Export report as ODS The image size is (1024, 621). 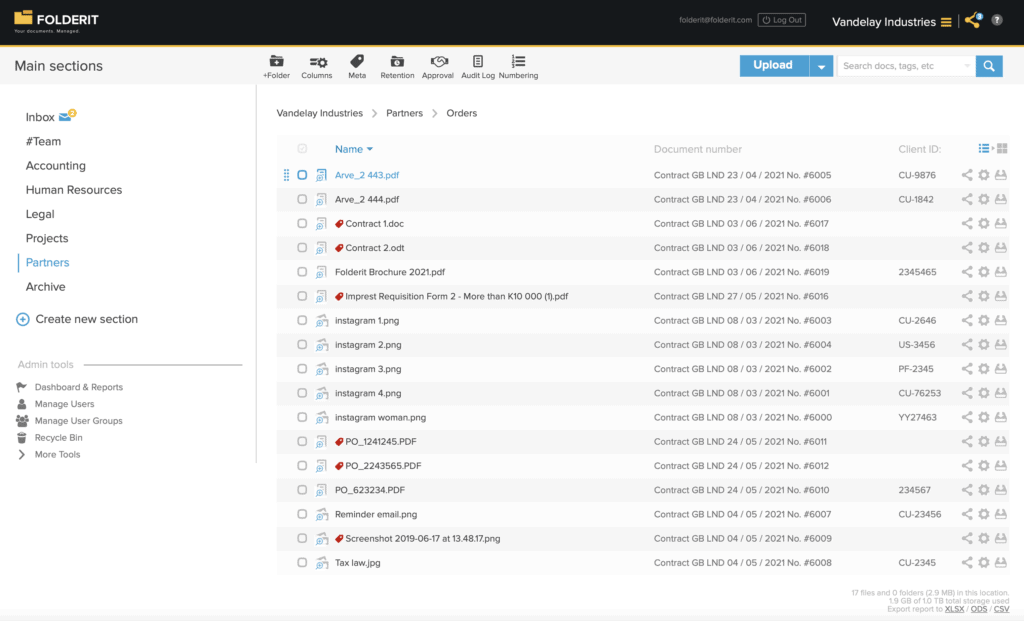point(979,609)
